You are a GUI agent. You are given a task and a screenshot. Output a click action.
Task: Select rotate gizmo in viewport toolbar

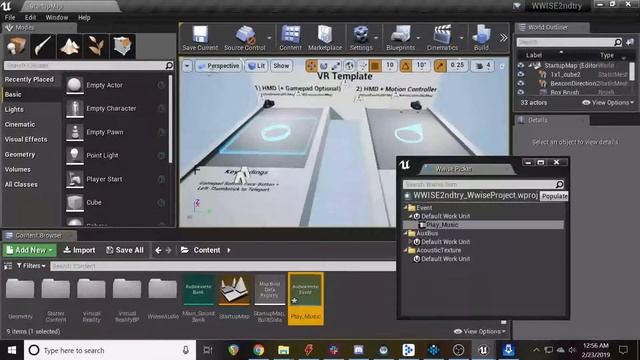coord(324,66)
